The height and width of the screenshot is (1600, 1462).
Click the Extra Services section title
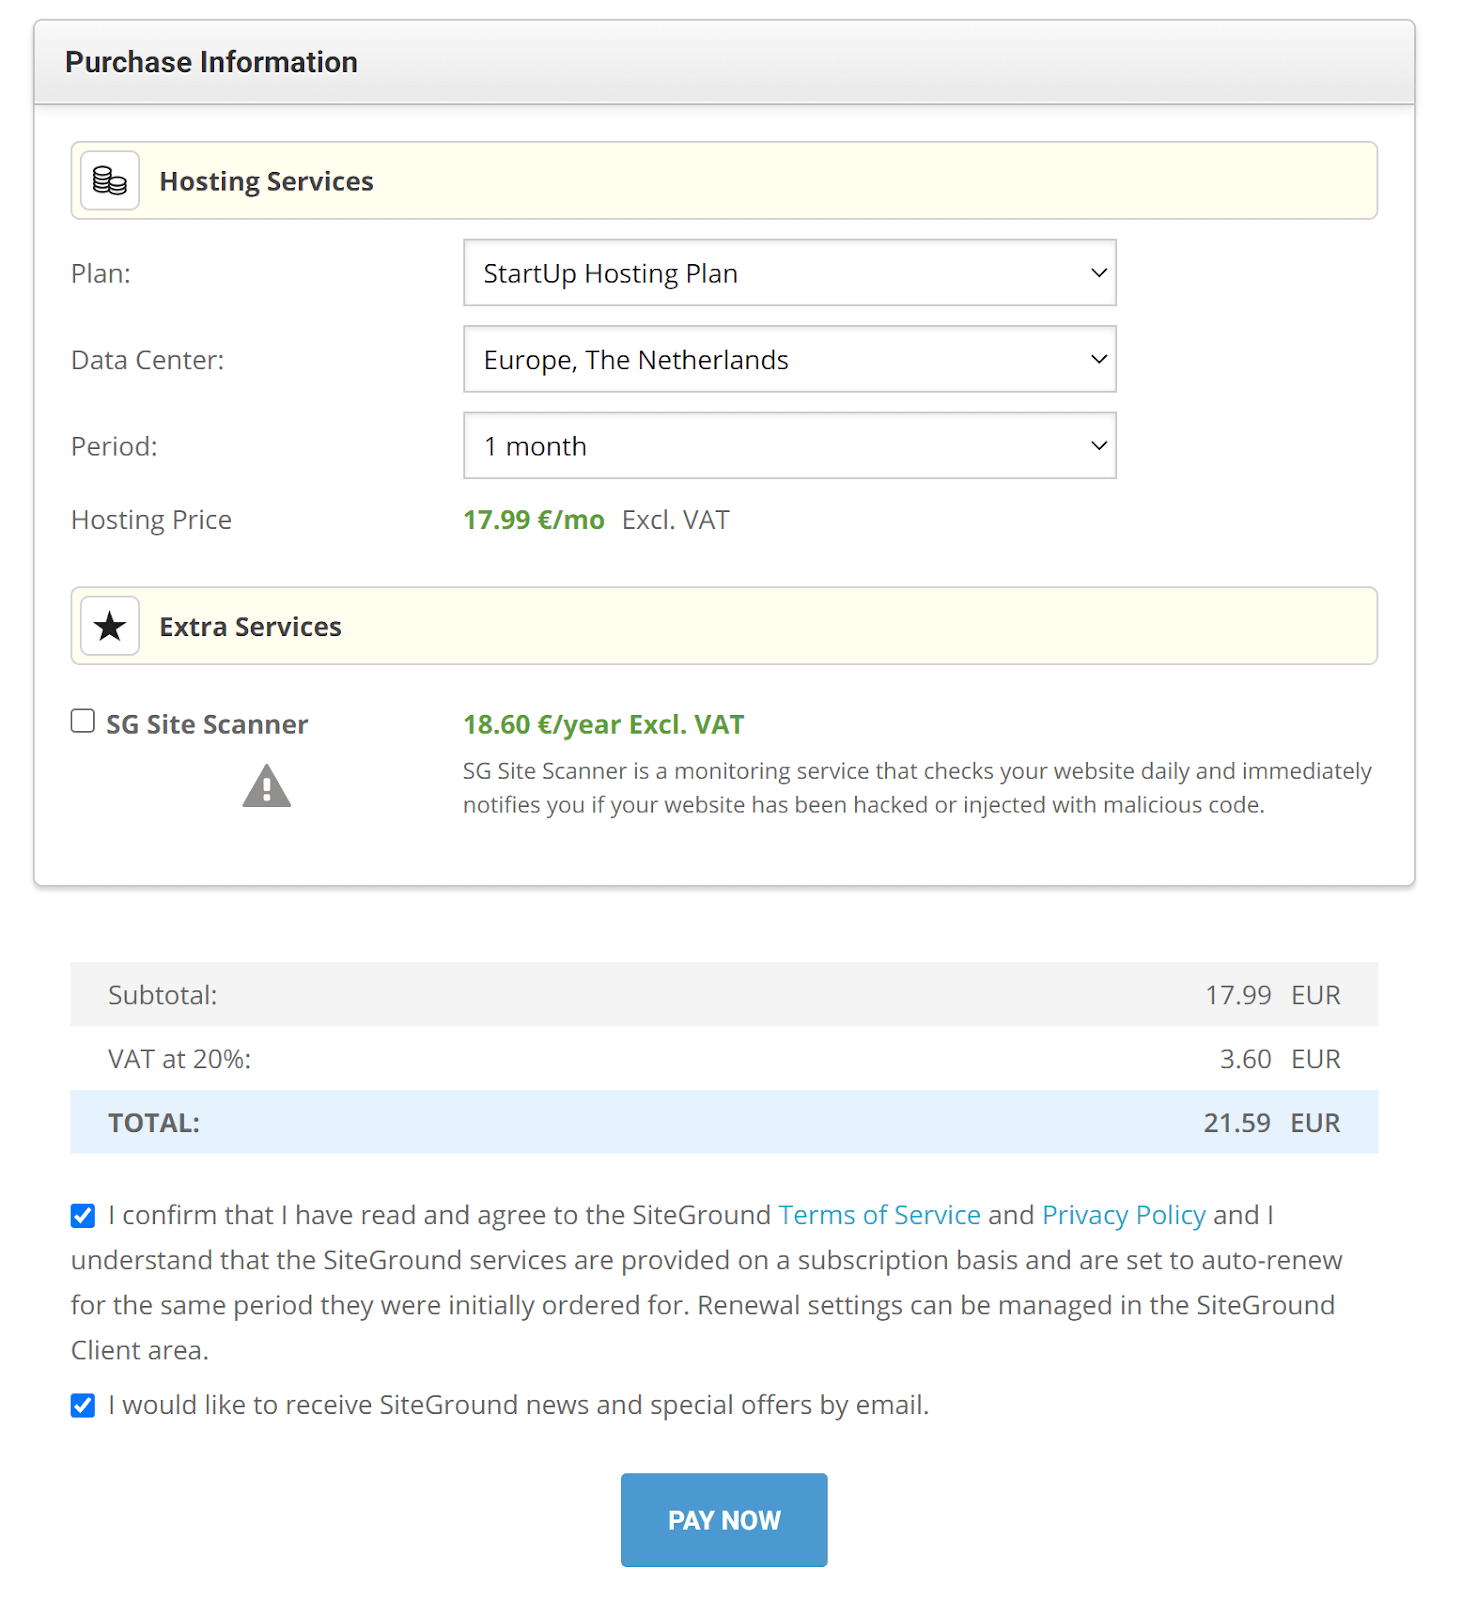point(250,627)
